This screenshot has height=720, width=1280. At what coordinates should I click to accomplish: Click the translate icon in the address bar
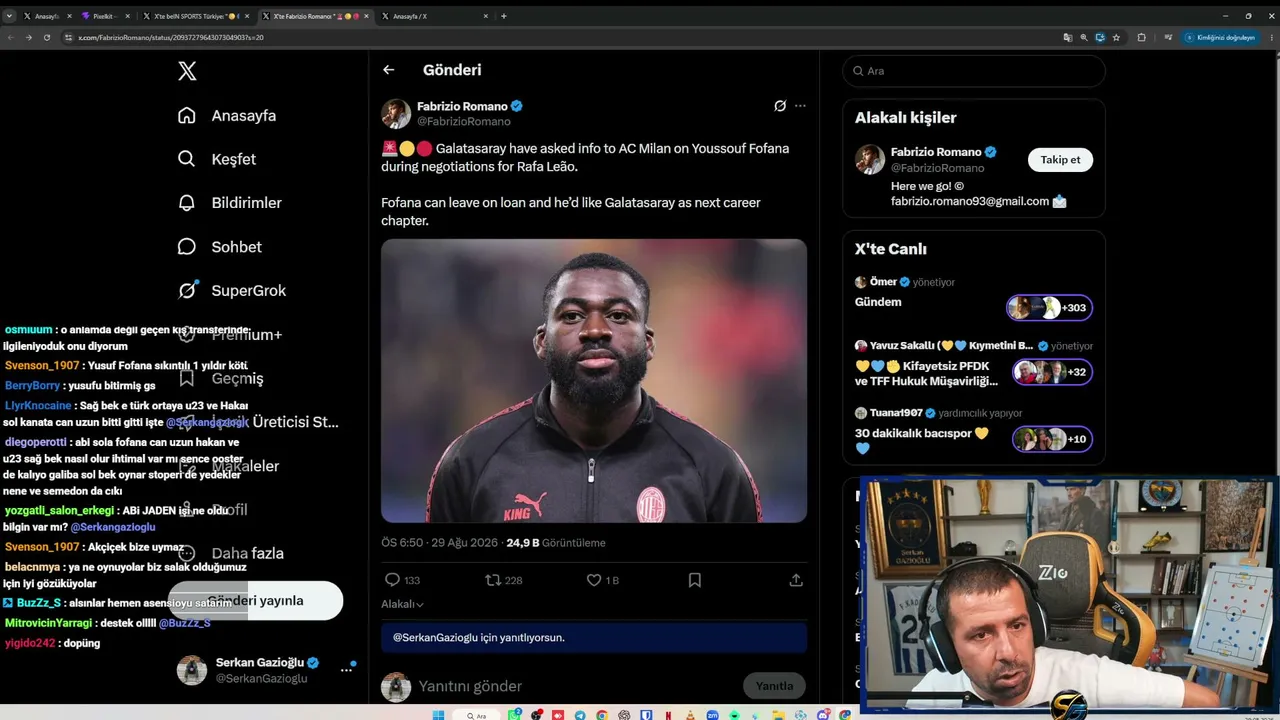(x=1068, y=37)
